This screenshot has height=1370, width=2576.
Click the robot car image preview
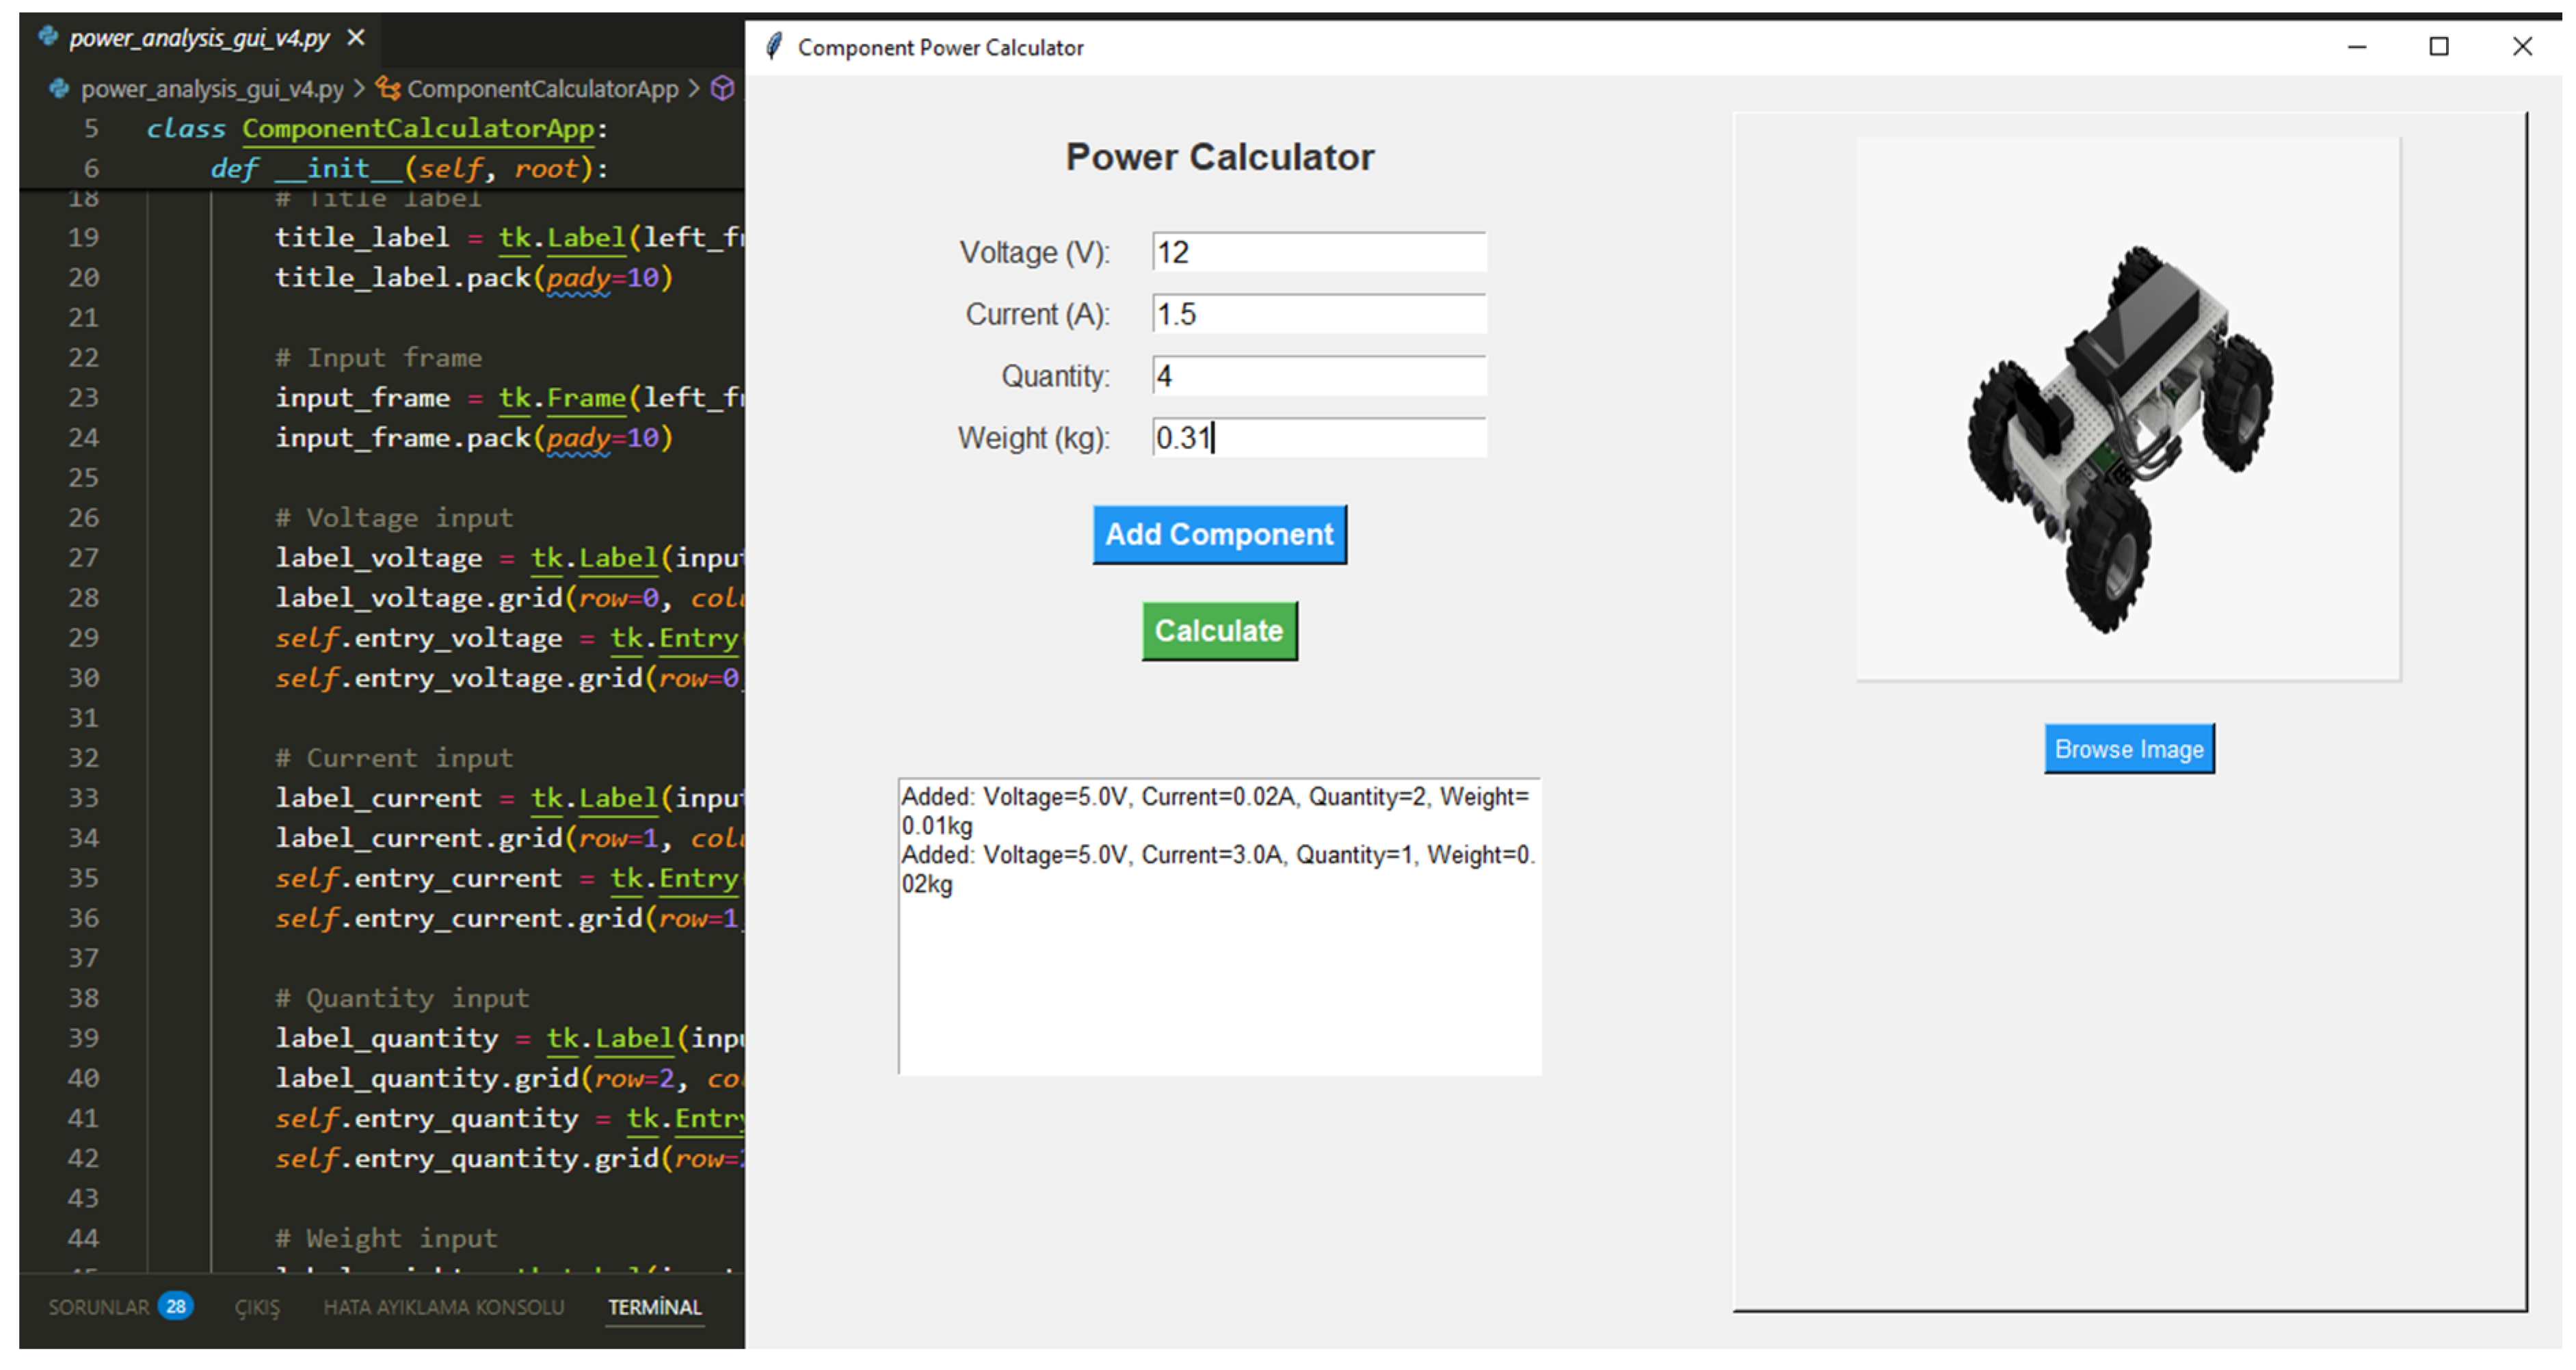[2127, 410]
